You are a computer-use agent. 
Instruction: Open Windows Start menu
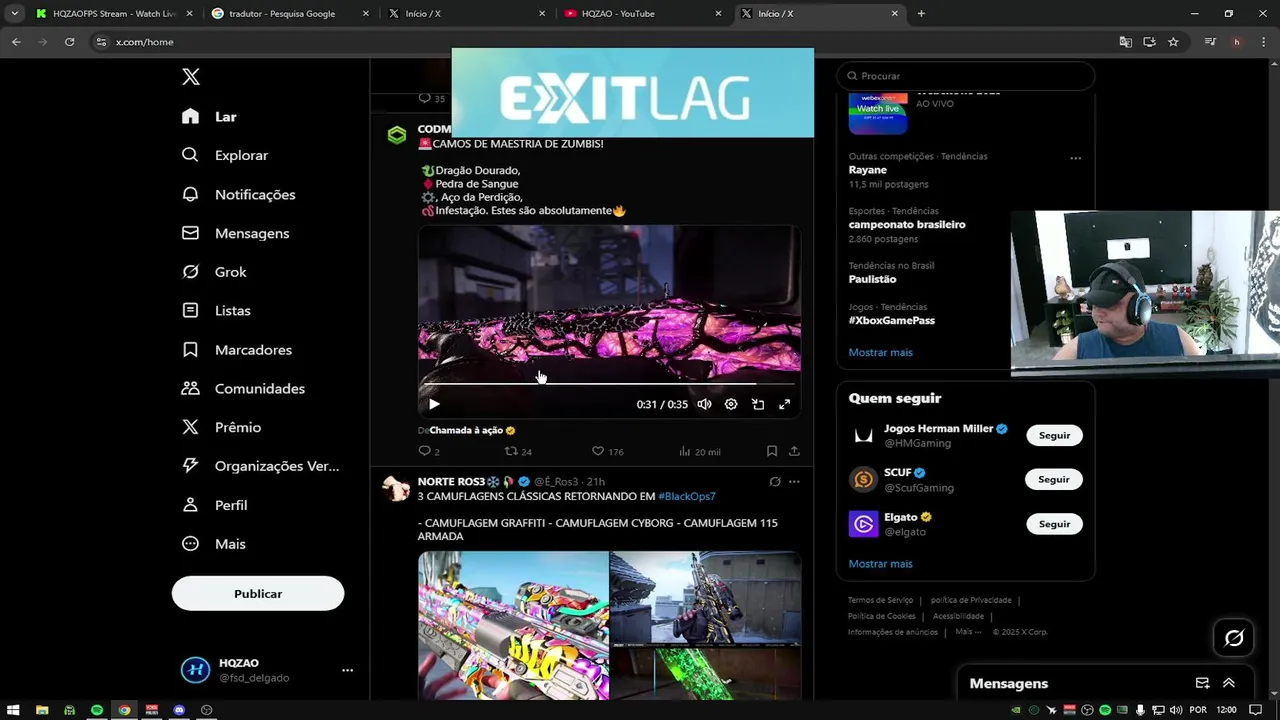[x=13, y=710]
